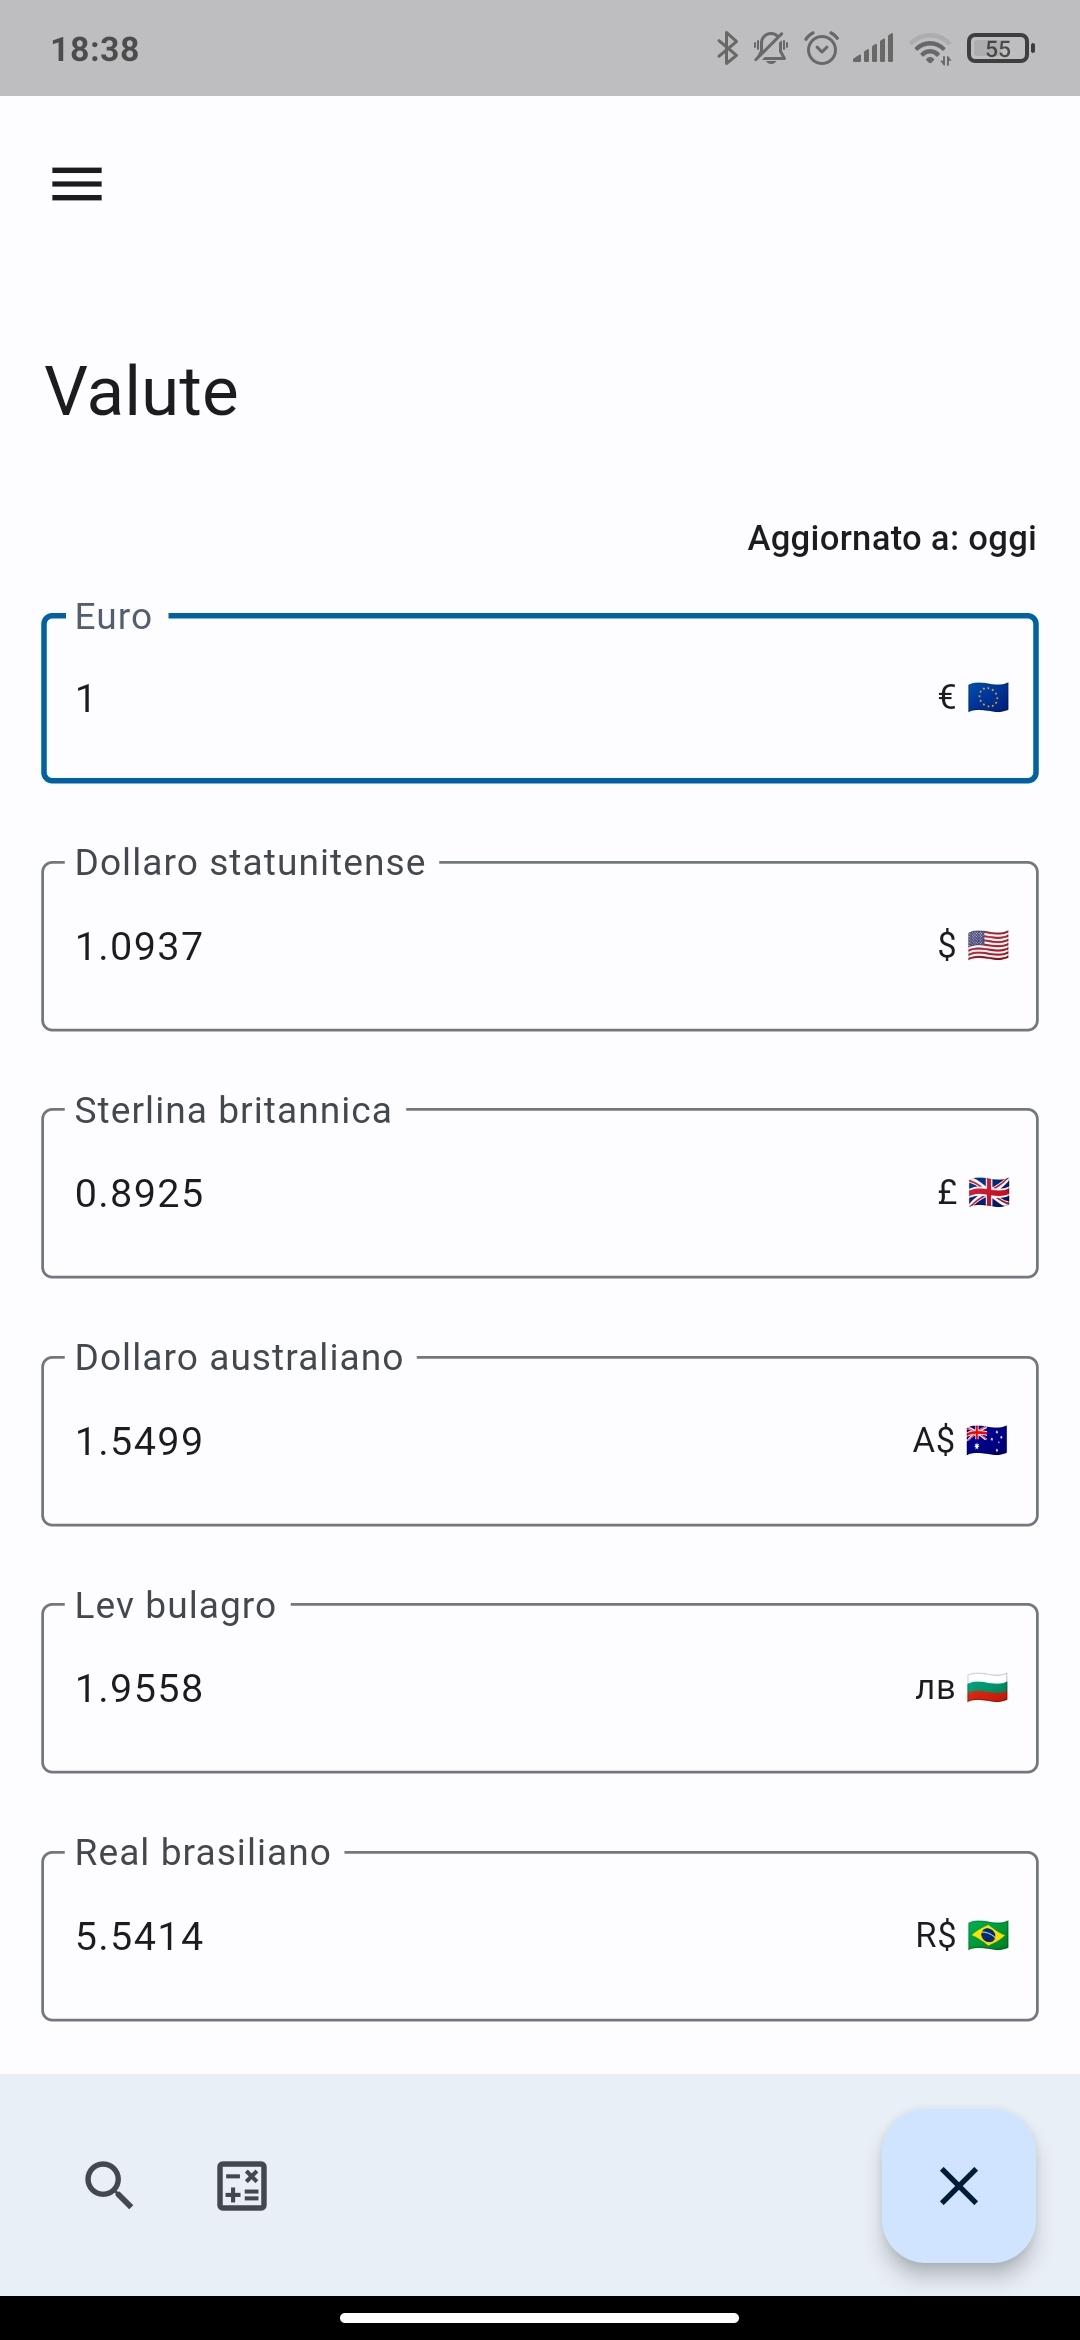Tap the Bulgarian flag icon
The image size is (1080, 2340).
[987, 1688]
